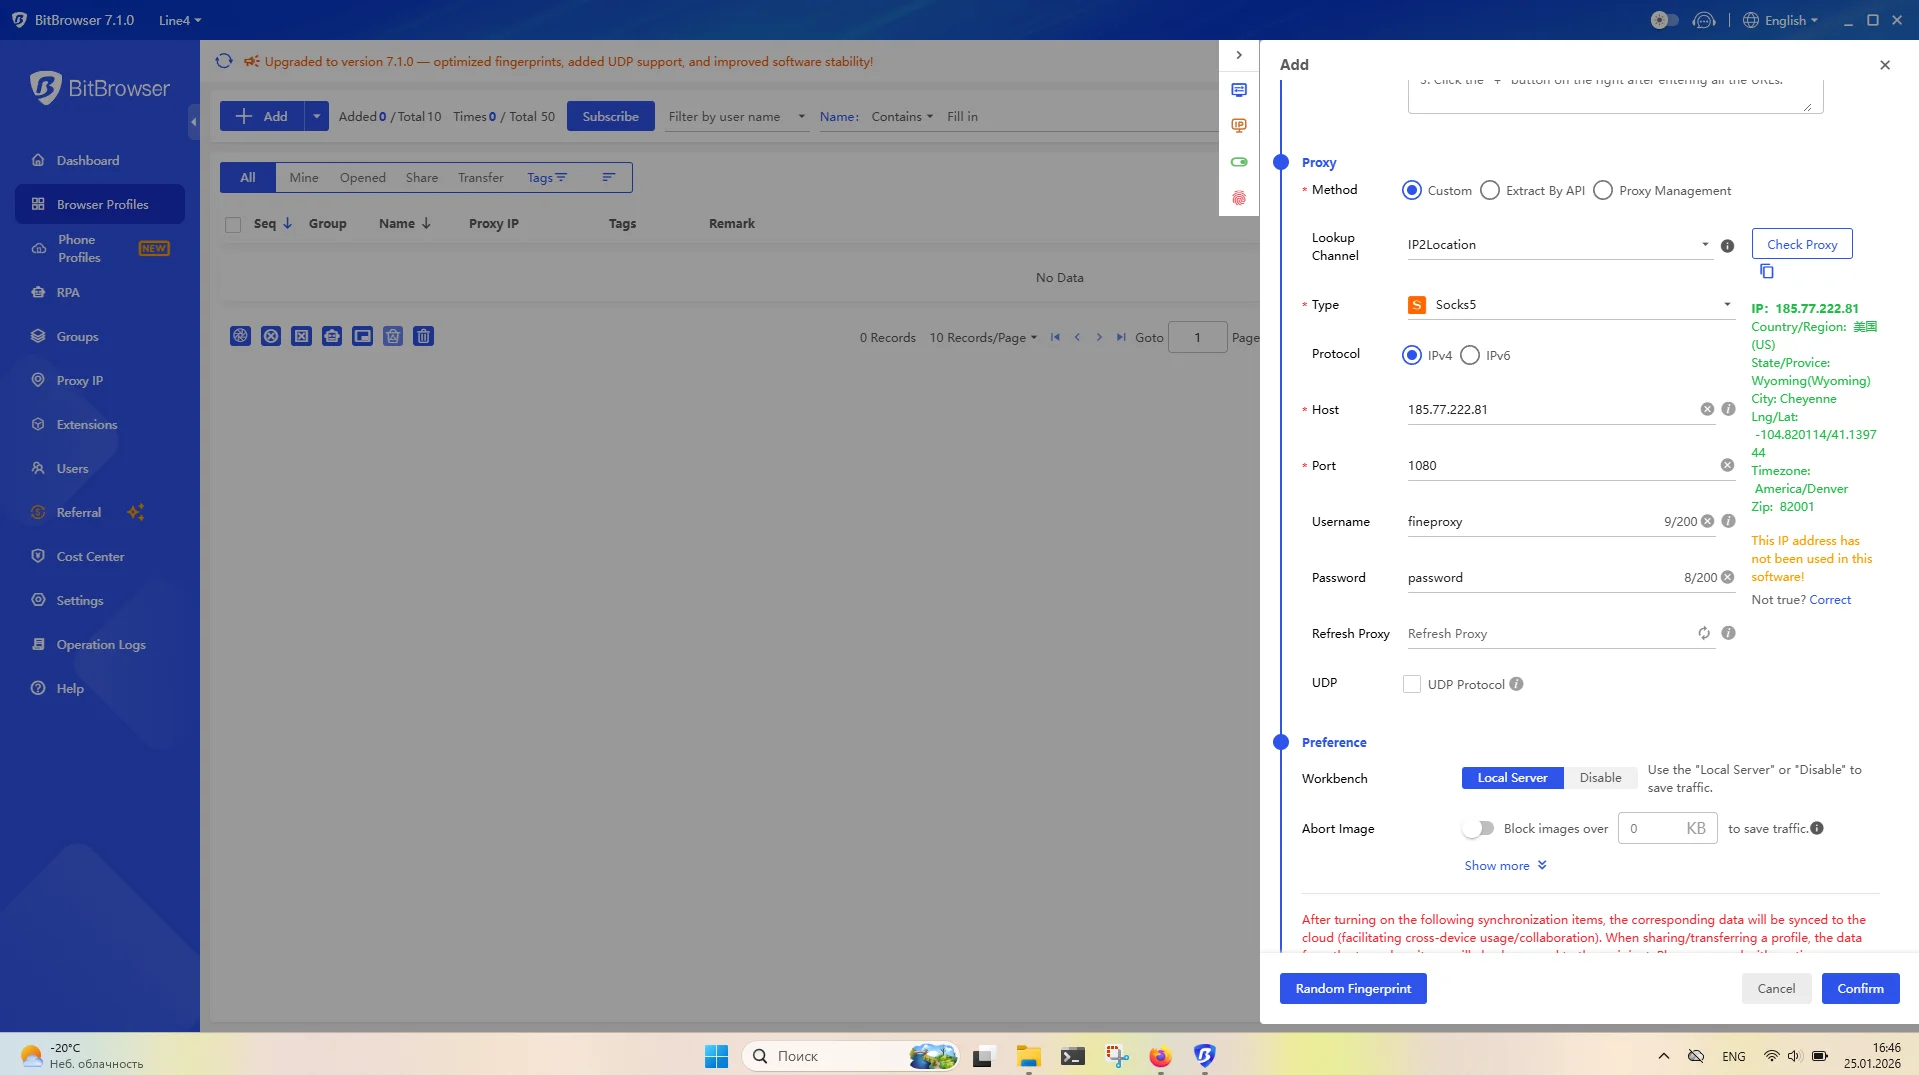Open customer support headset chat icon
Screen dimensions: 1919x1075
point(1704,20)
